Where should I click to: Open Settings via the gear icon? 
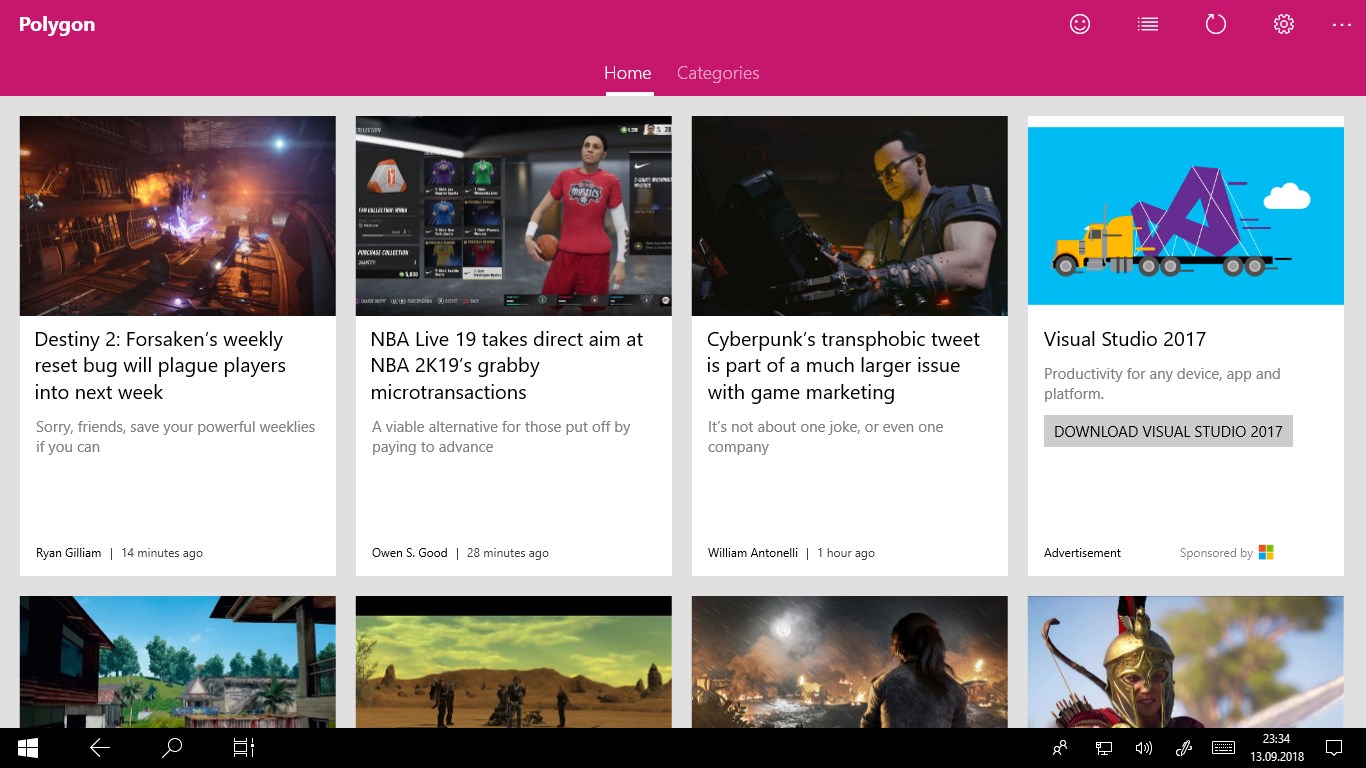pyautogui.click(x=1284, y=24)
